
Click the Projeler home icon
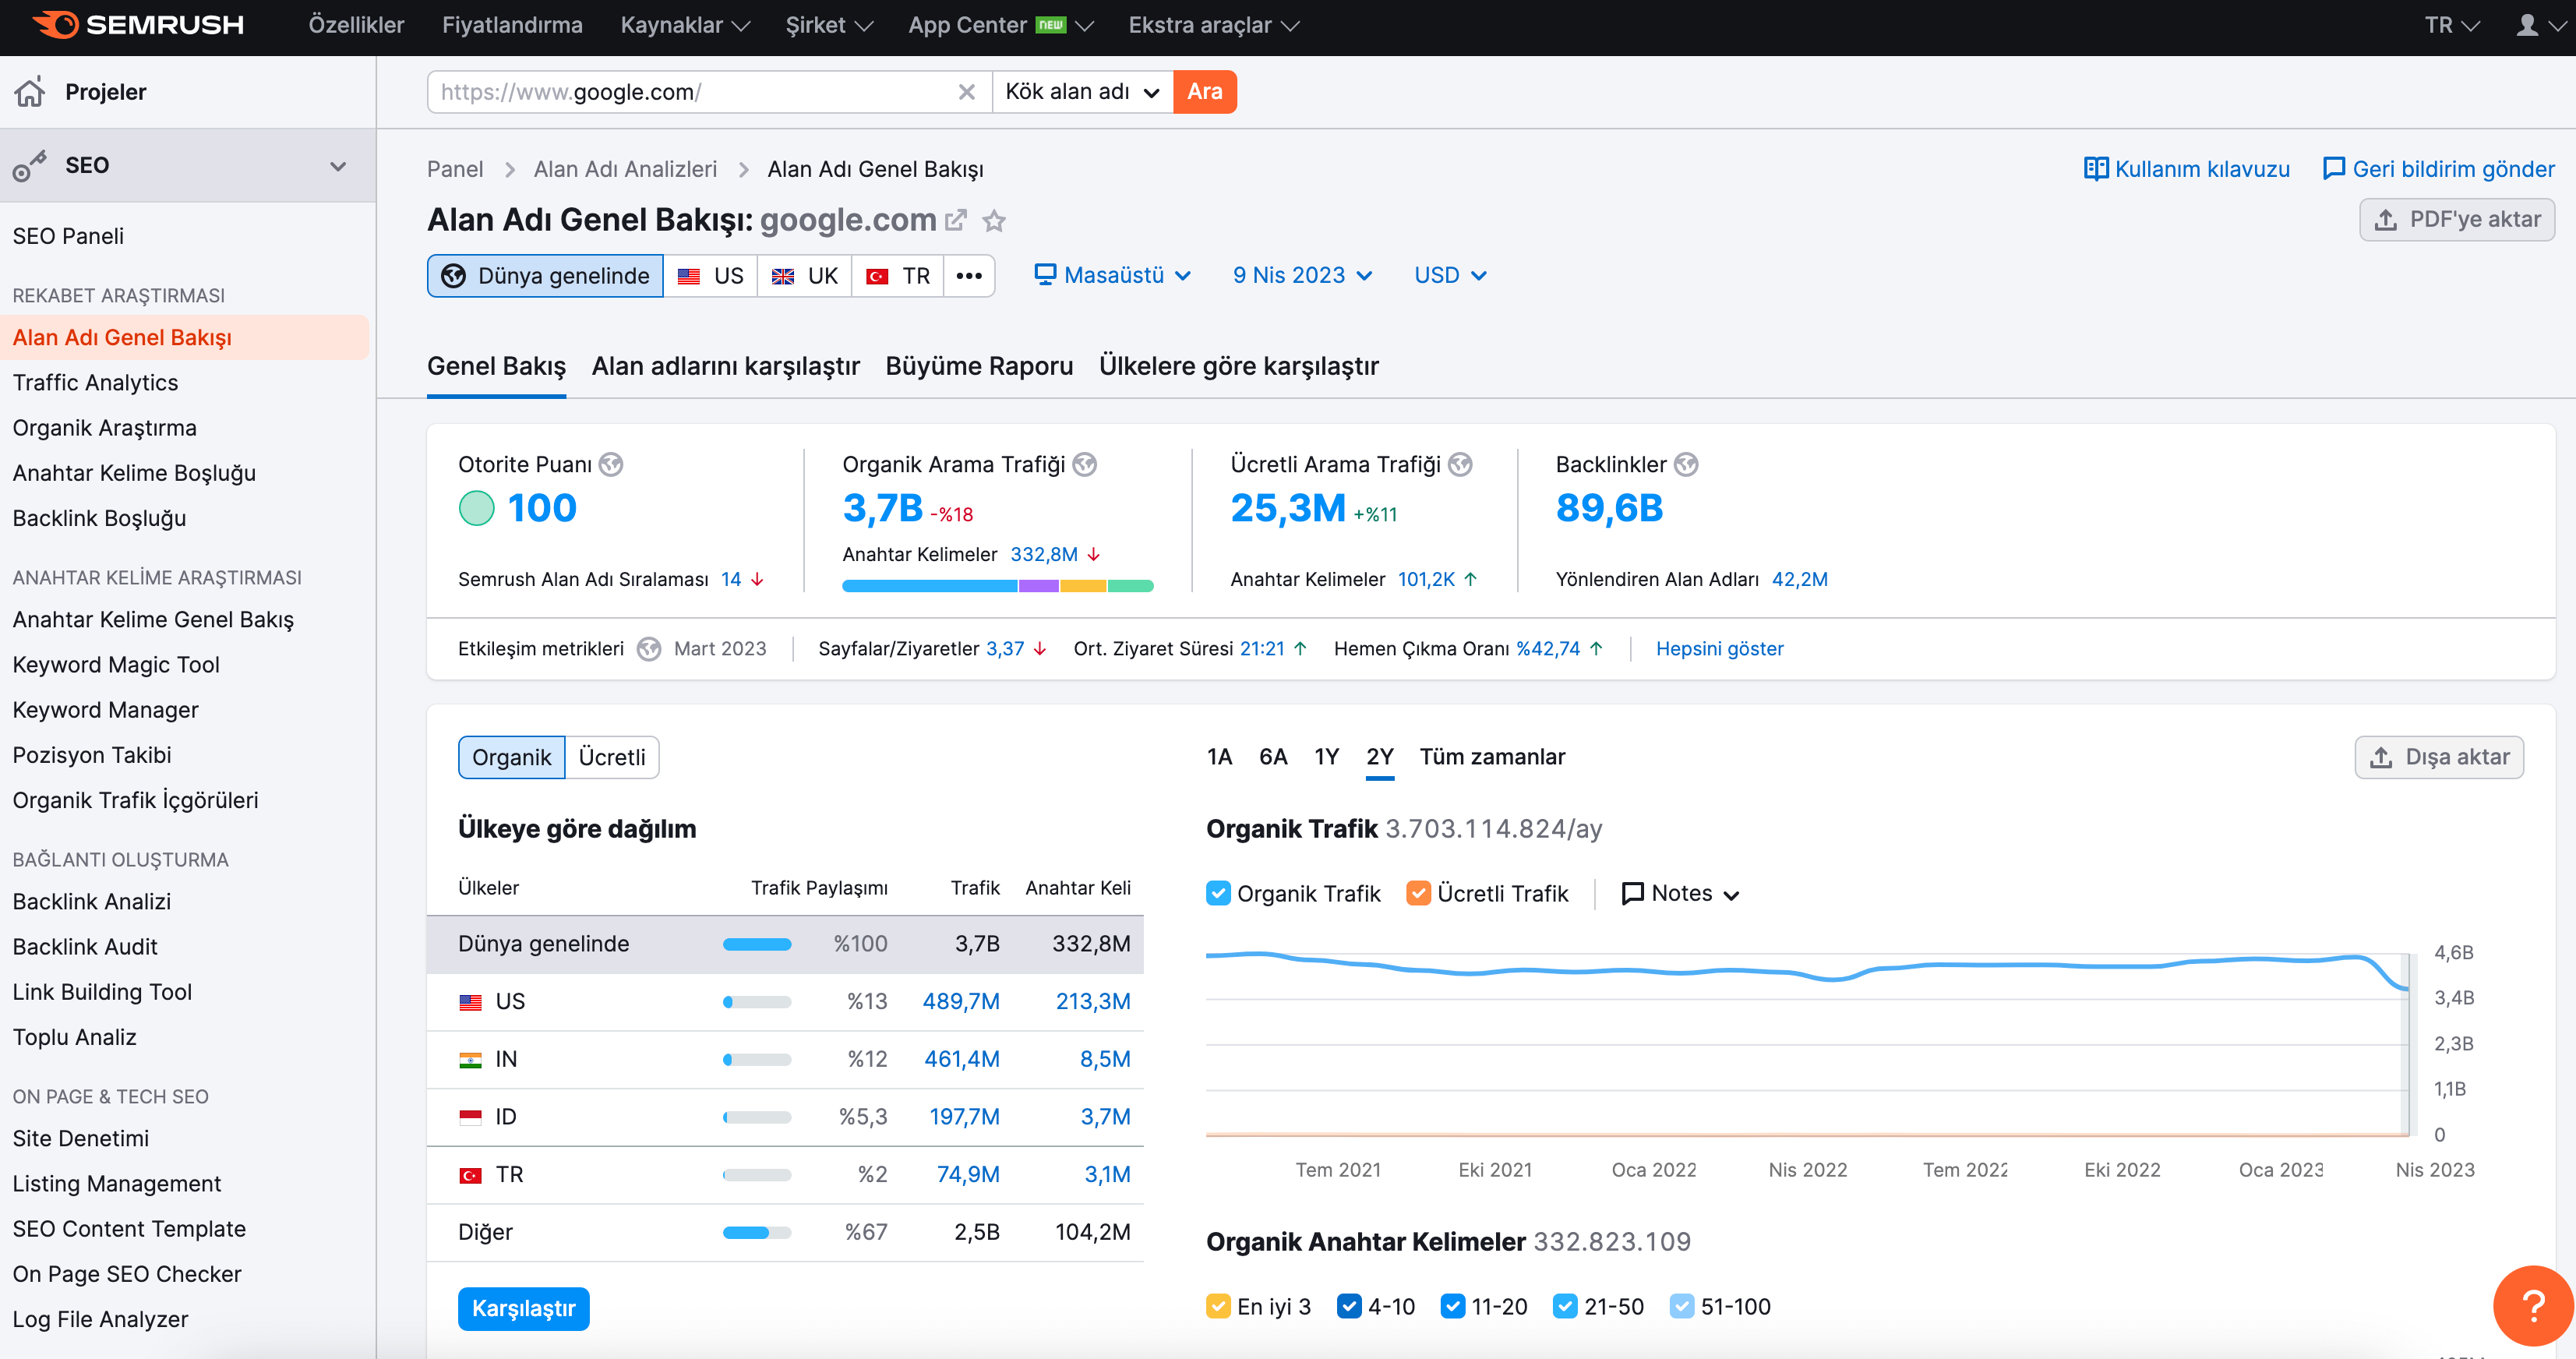(30, 92)
